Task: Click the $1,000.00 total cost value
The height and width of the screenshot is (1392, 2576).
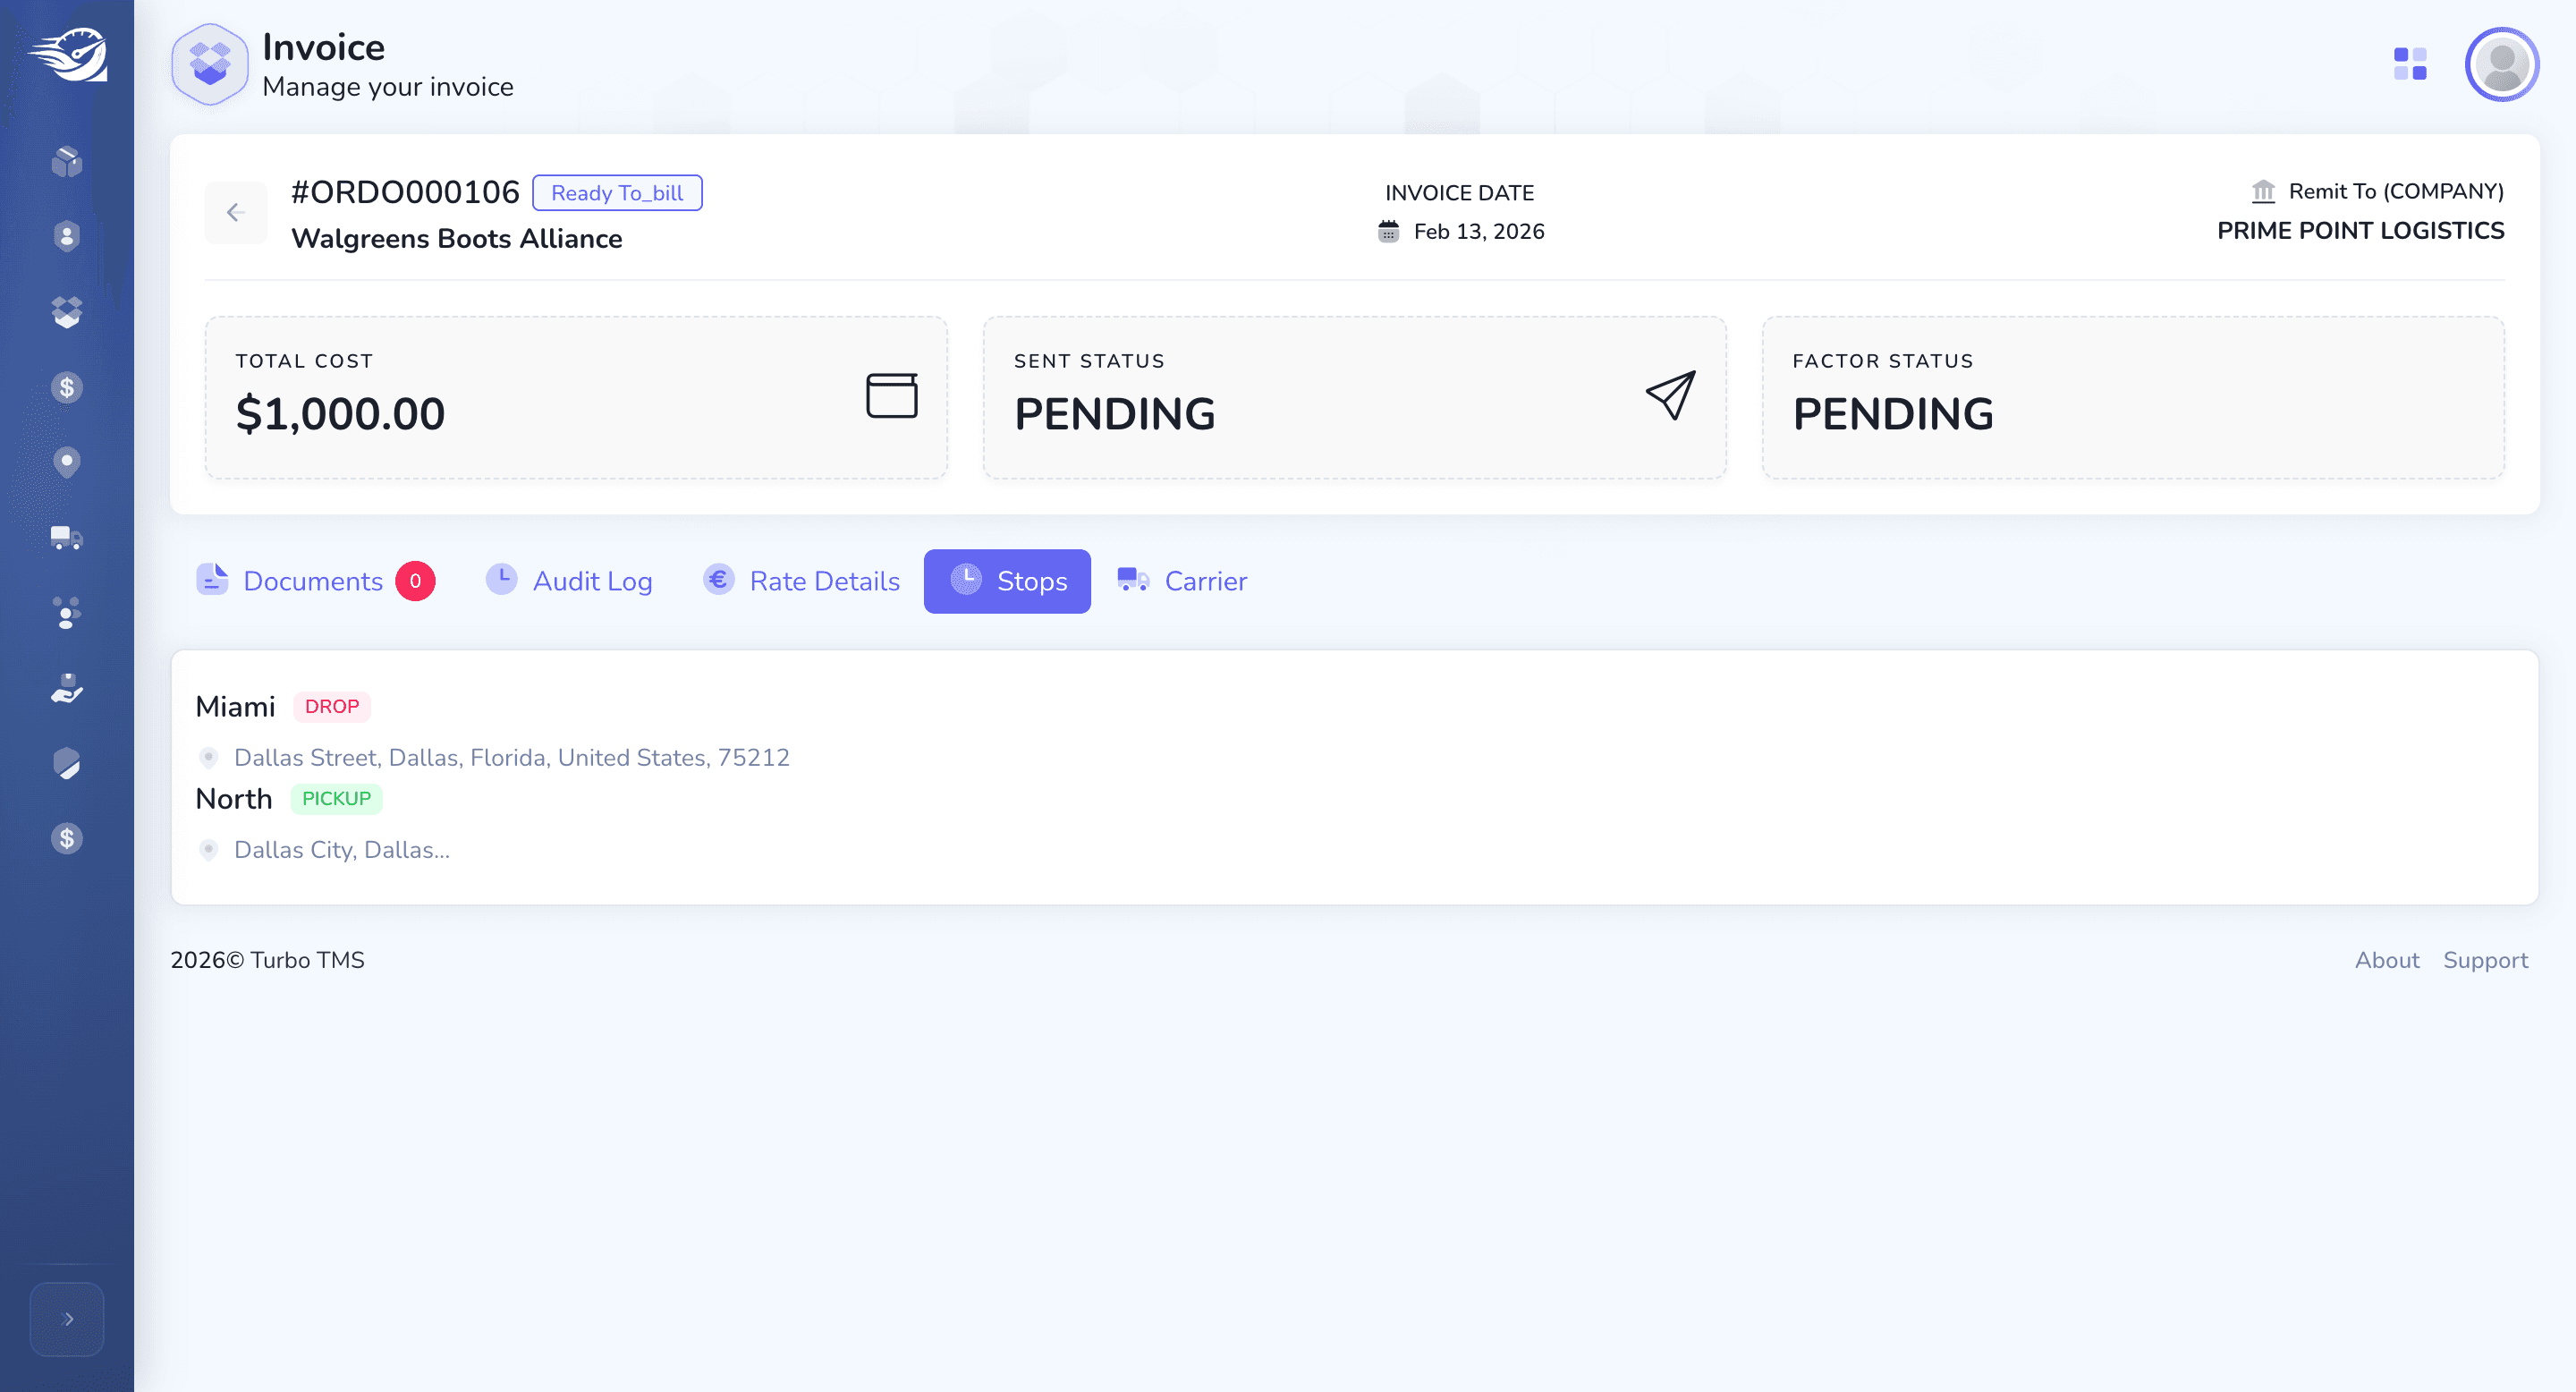Action: [340, 414]
